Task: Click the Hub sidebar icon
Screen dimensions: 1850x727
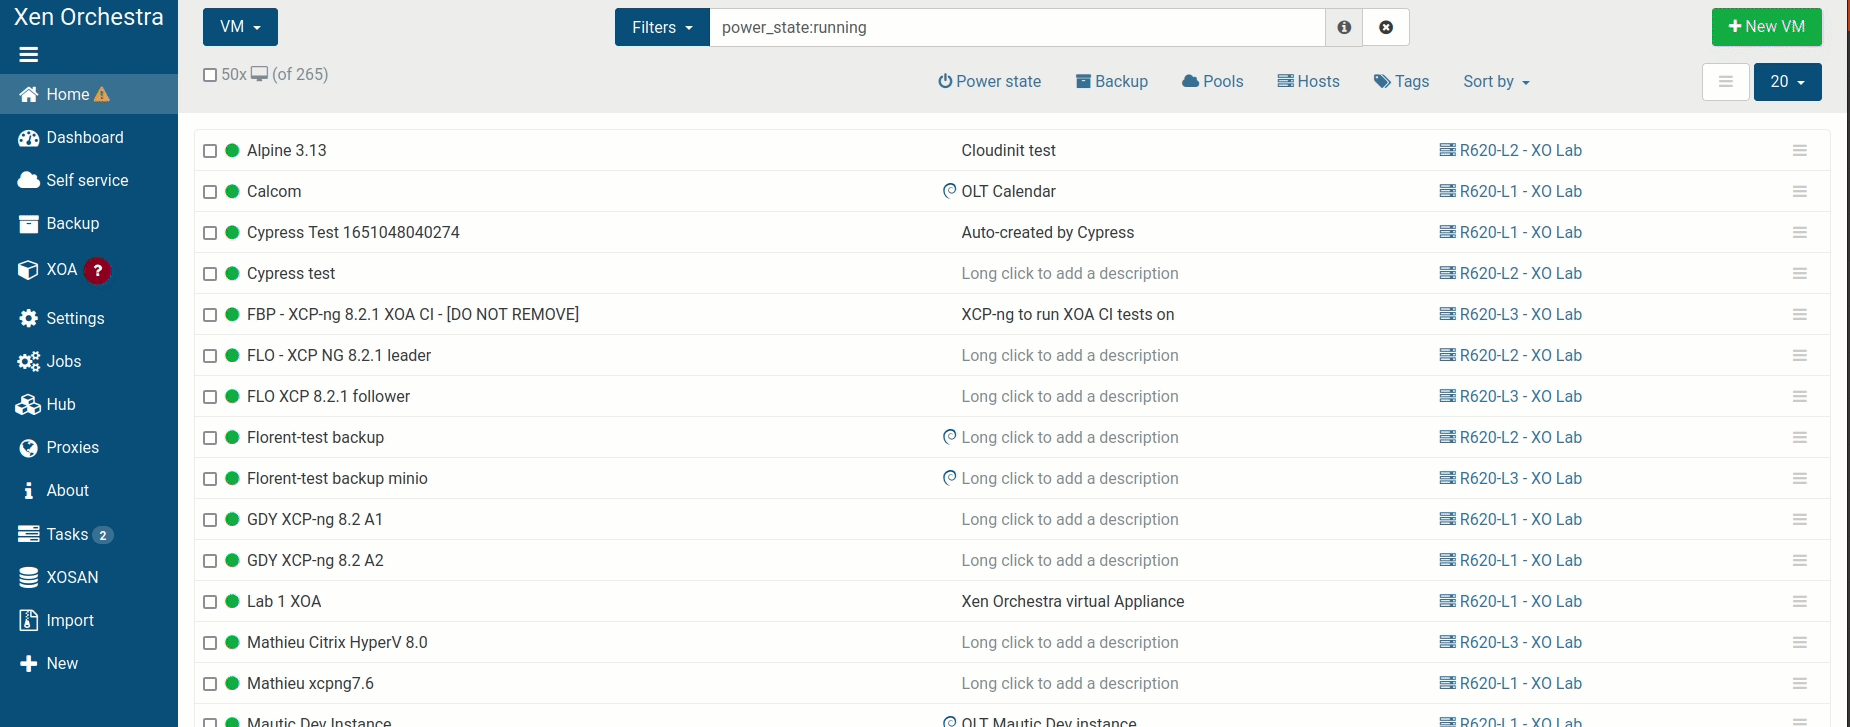Action: (x=28, y=404)
